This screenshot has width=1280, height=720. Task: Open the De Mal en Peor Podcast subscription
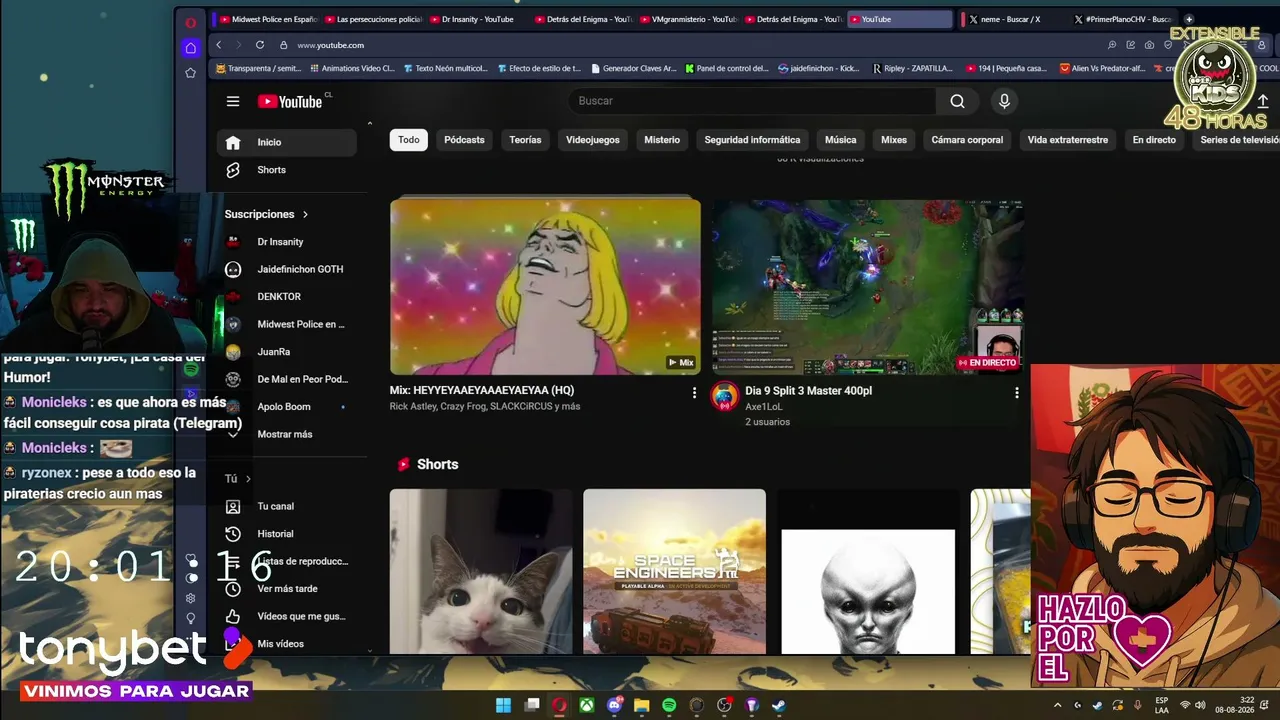pyautogui.click(x=286, y=379)
